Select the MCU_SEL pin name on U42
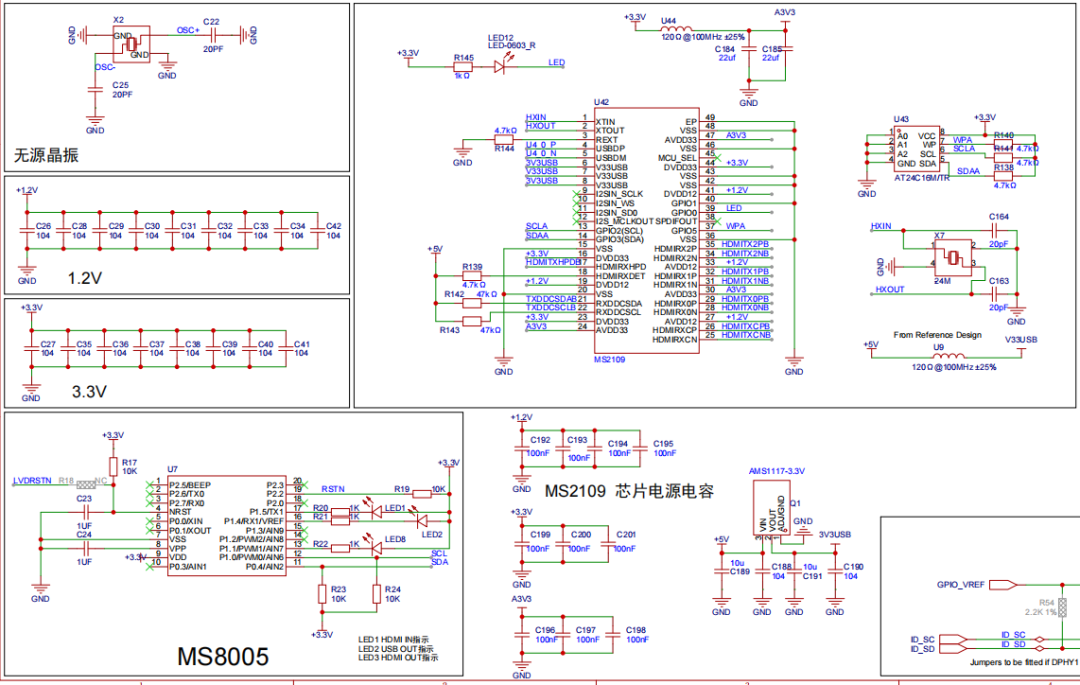This screenshot has width=1080, height=685. (x=677, y=158)
